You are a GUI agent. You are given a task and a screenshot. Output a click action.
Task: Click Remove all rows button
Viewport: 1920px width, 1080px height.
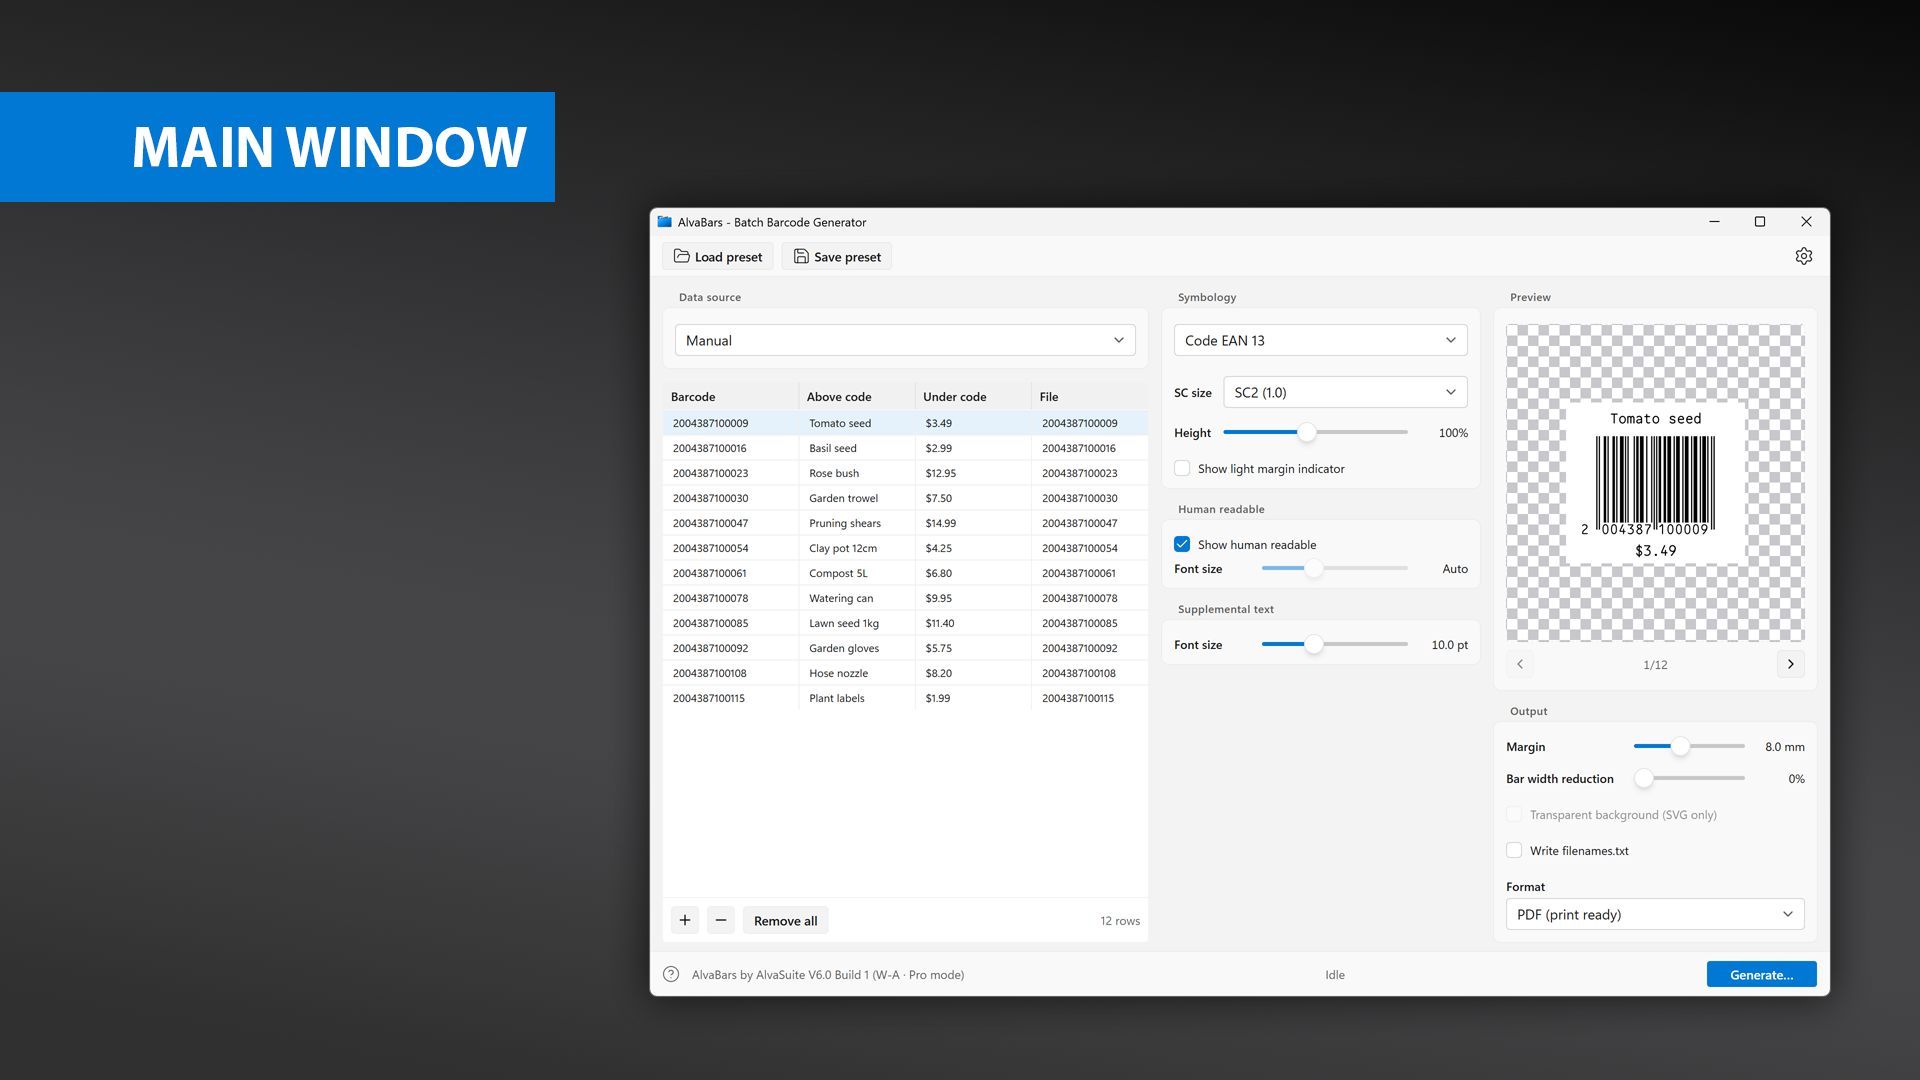(785, 920)
